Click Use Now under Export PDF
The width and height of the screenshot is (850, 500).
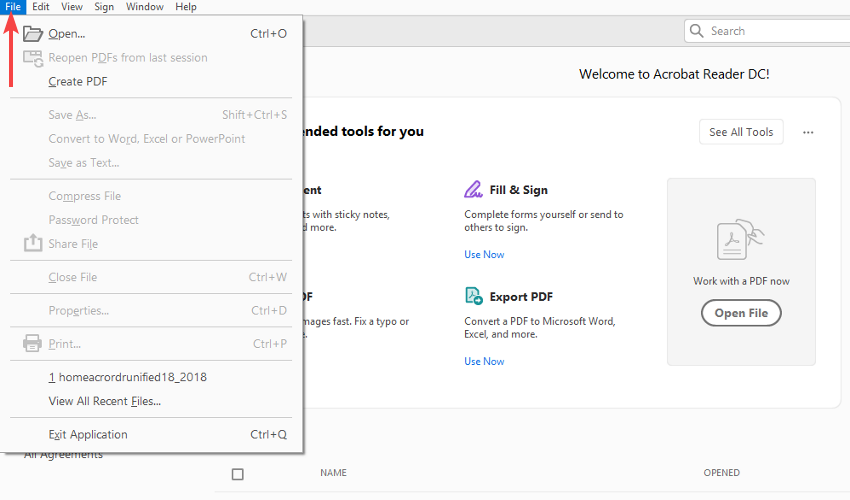click(484, 361)
